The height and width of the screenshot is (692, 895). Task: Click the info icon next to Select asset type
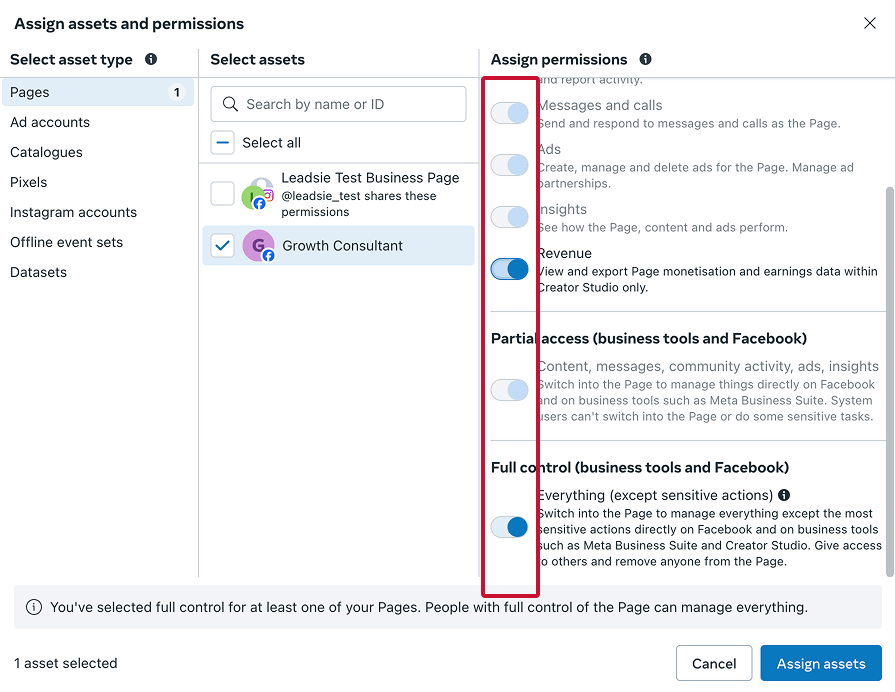tap(151, 60)
